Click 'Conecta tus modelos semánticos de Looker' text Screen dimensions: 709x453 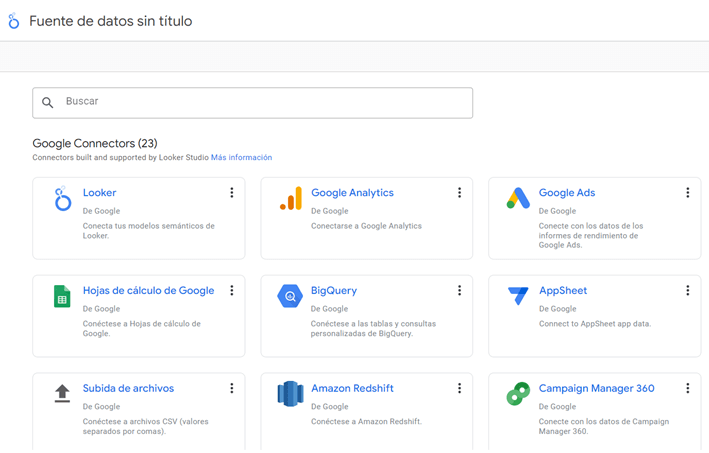coord(149,231)
